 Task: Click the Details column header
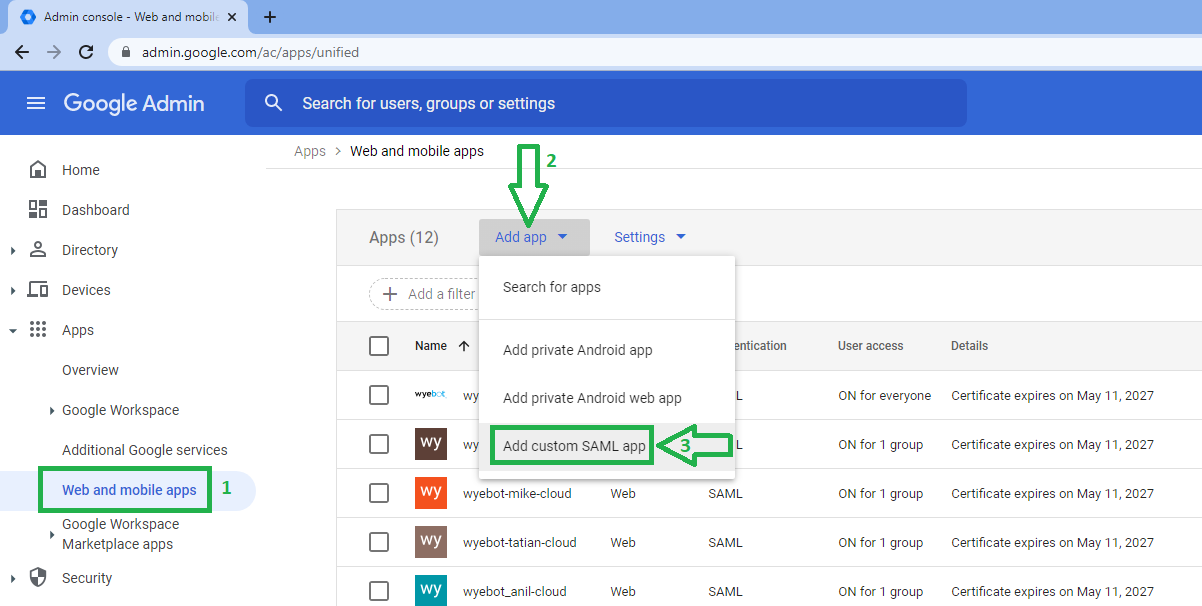coord(969,346)
